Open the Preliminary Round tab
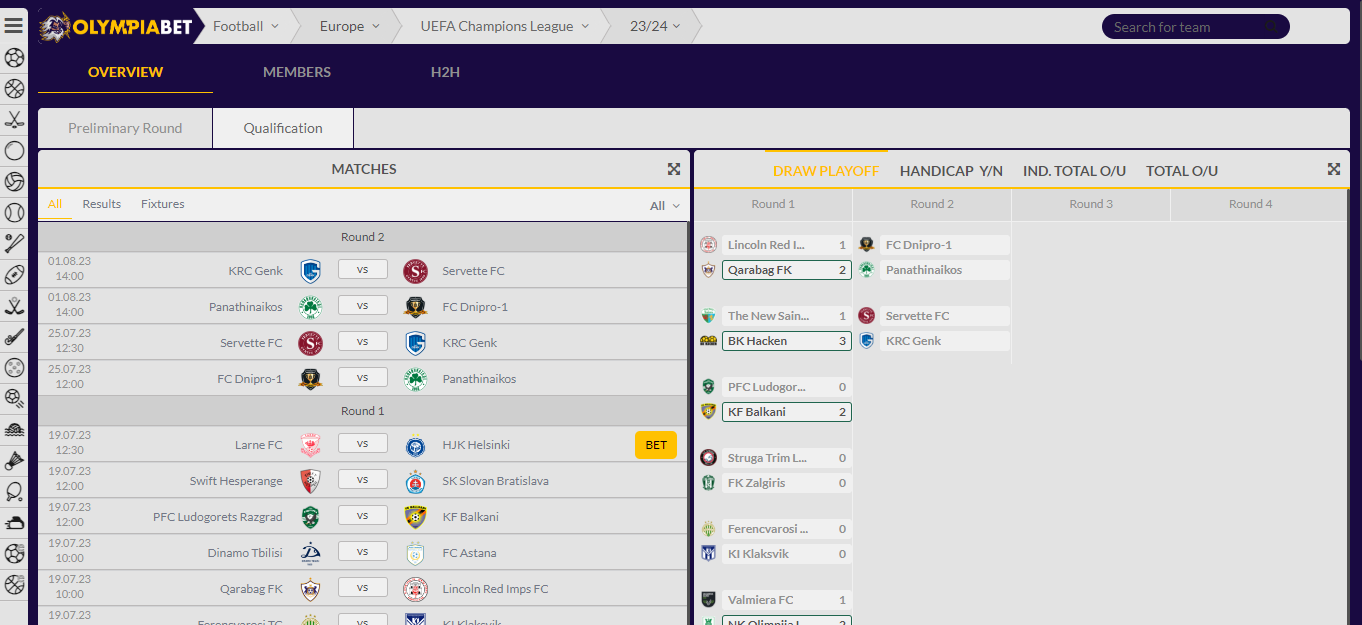1362x625 pixels. point(125,128)
